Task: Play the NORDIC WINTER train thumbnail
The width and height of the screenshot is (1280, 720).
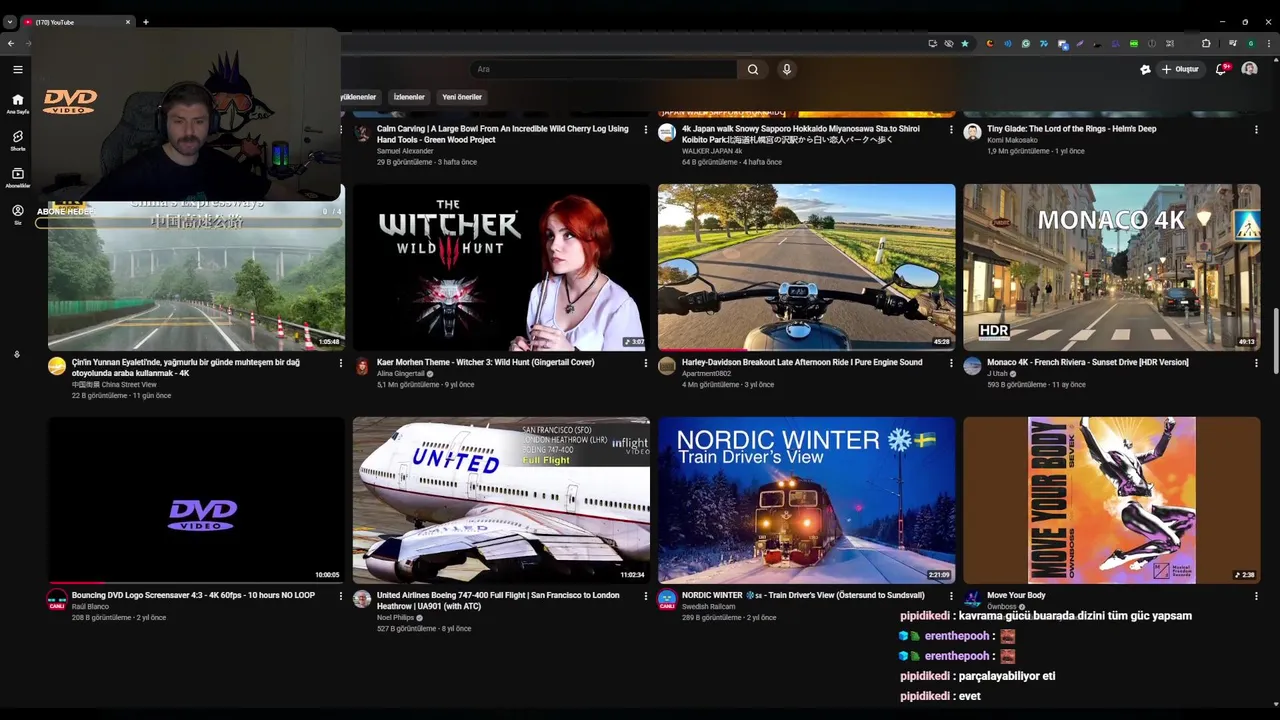Action: pyautogui.click(x=807, y=500)
